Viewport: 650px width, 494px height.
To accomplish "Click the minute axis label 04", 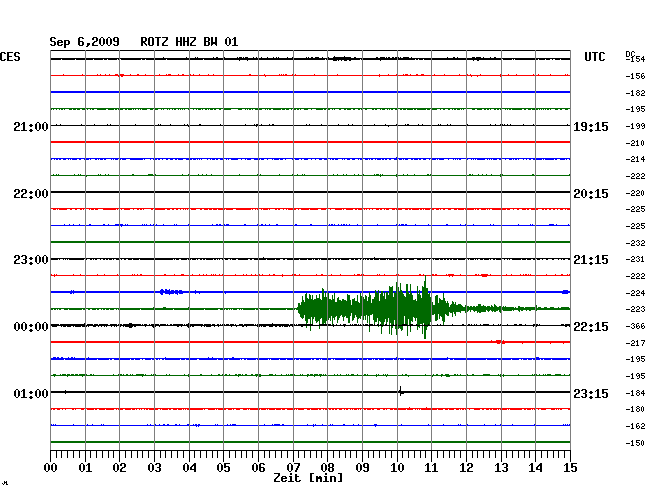I will click(x=189, y=467).
